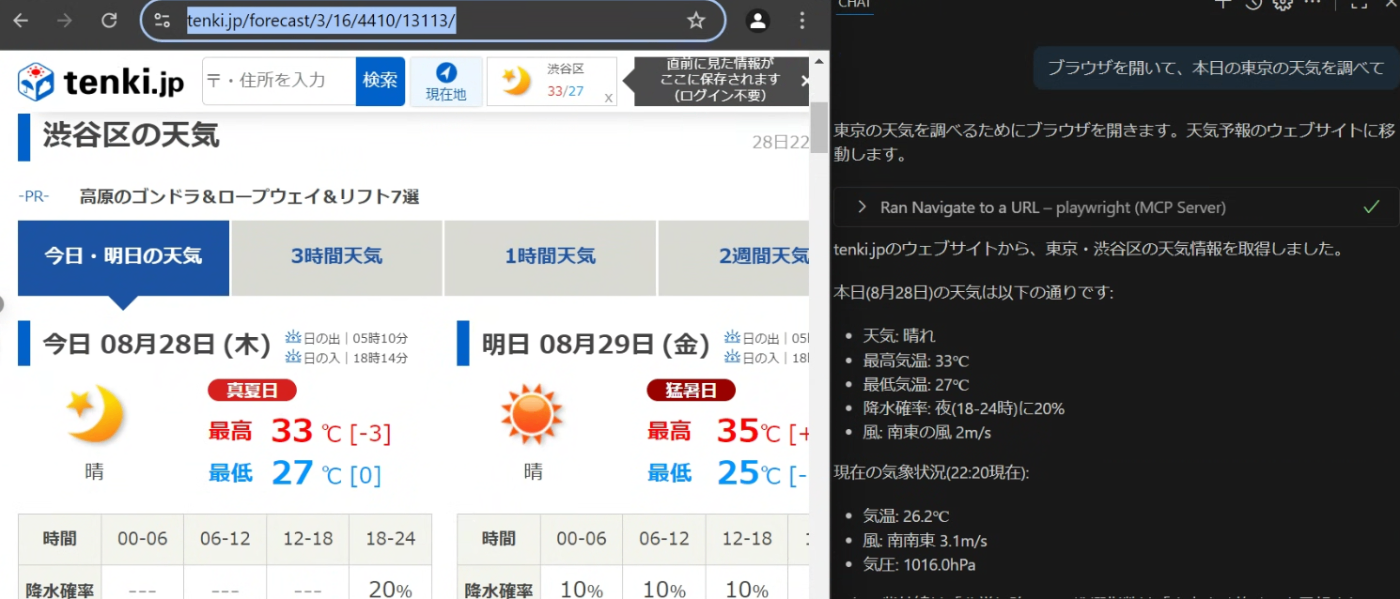Click chat line 気温: 26.2℃
Image resolution: width=1400 pixels, height=599 pixels.
point(905,517)
